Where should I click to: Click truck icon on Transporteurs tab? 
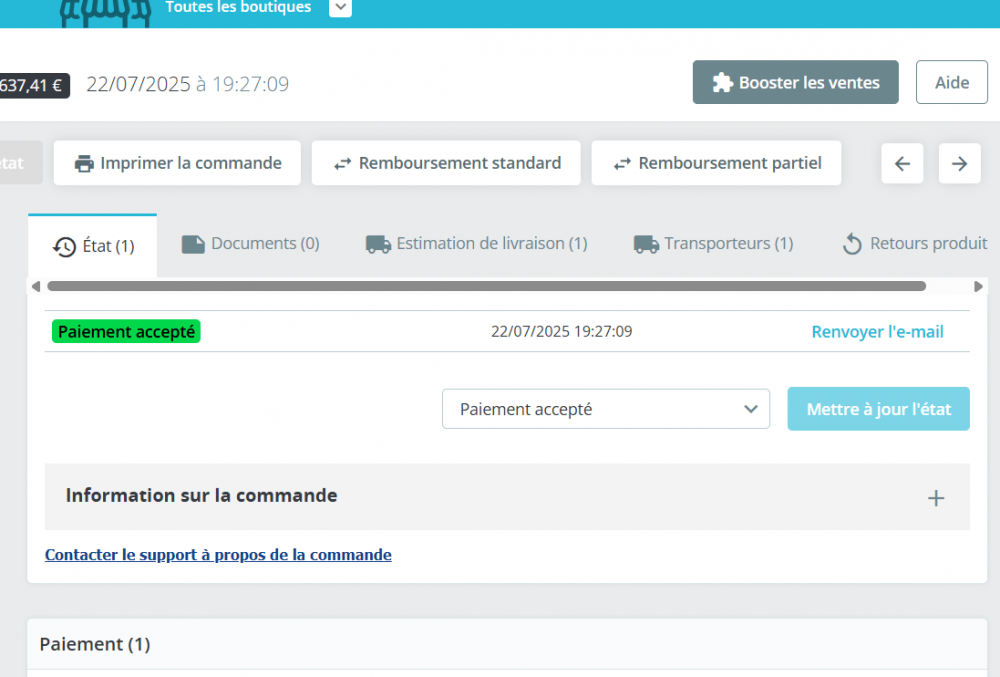(x=646, y=244)
